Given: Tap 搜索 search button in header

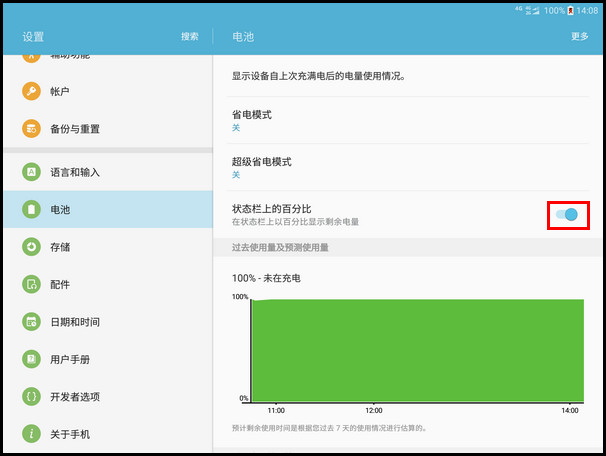Looking at the screenshot, I should (190, 36).
